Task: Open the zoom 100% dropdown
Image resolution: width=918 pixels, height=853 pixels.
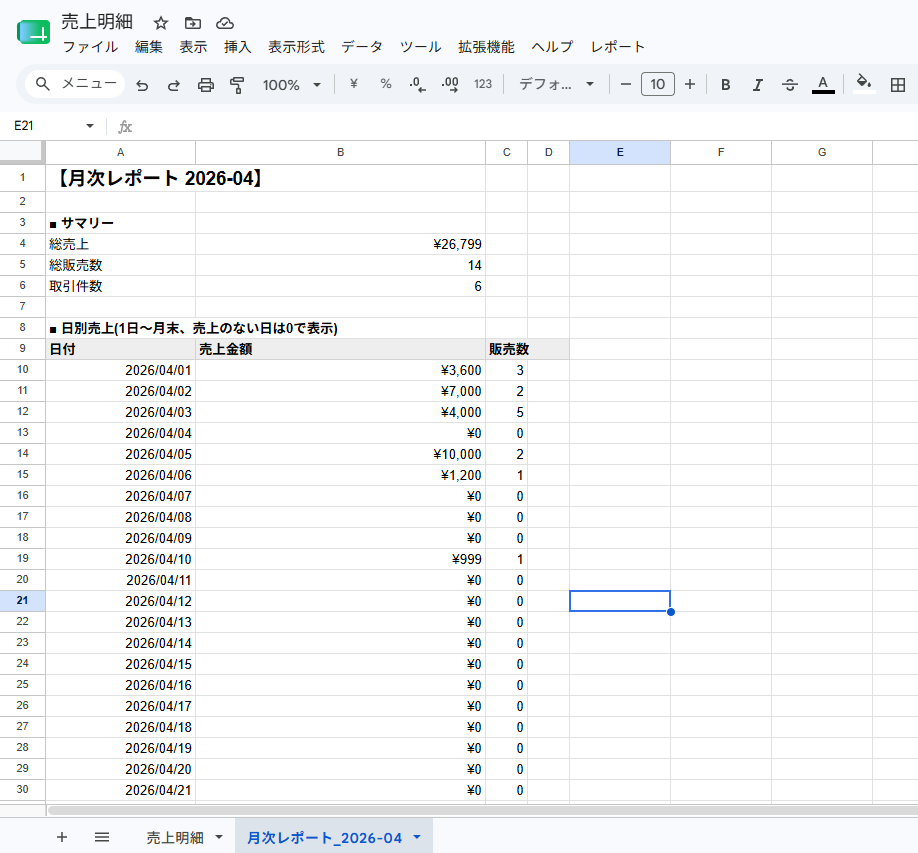Action: point(292,85)
